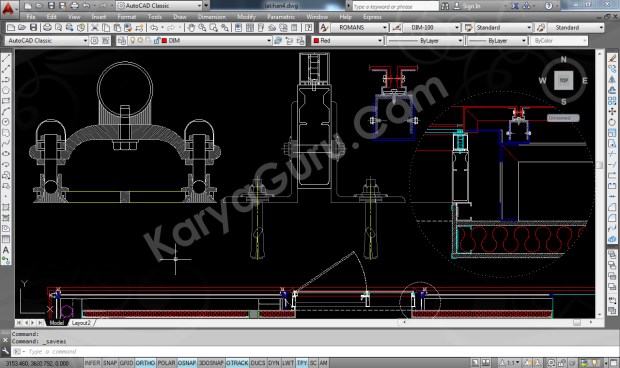Click the Zoom Realtime magnifier icon
The width and height of the screenshot is (620, 368).
click(202, 28)
